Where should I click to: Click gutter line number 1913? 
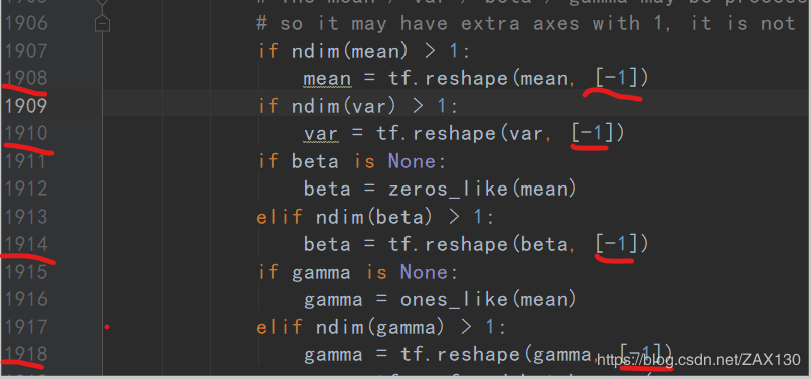click(26, 216)
